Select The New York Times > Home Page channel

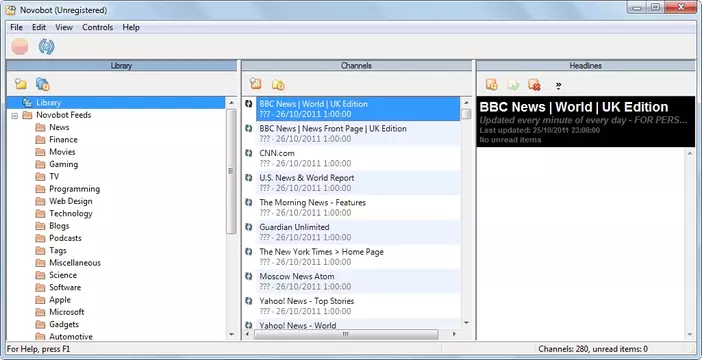(358, 257)
